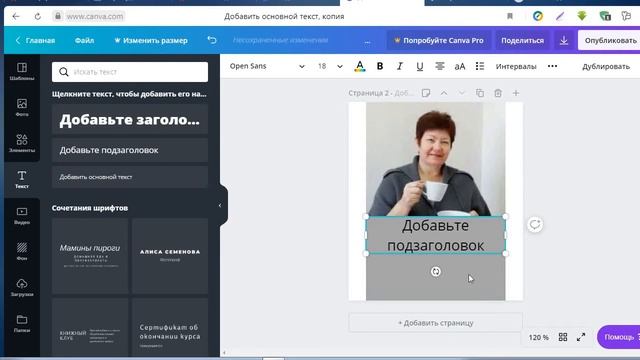640x360 pixels.
Task: Open the Photos sidebar panel
Action: [x=22, y=107]
